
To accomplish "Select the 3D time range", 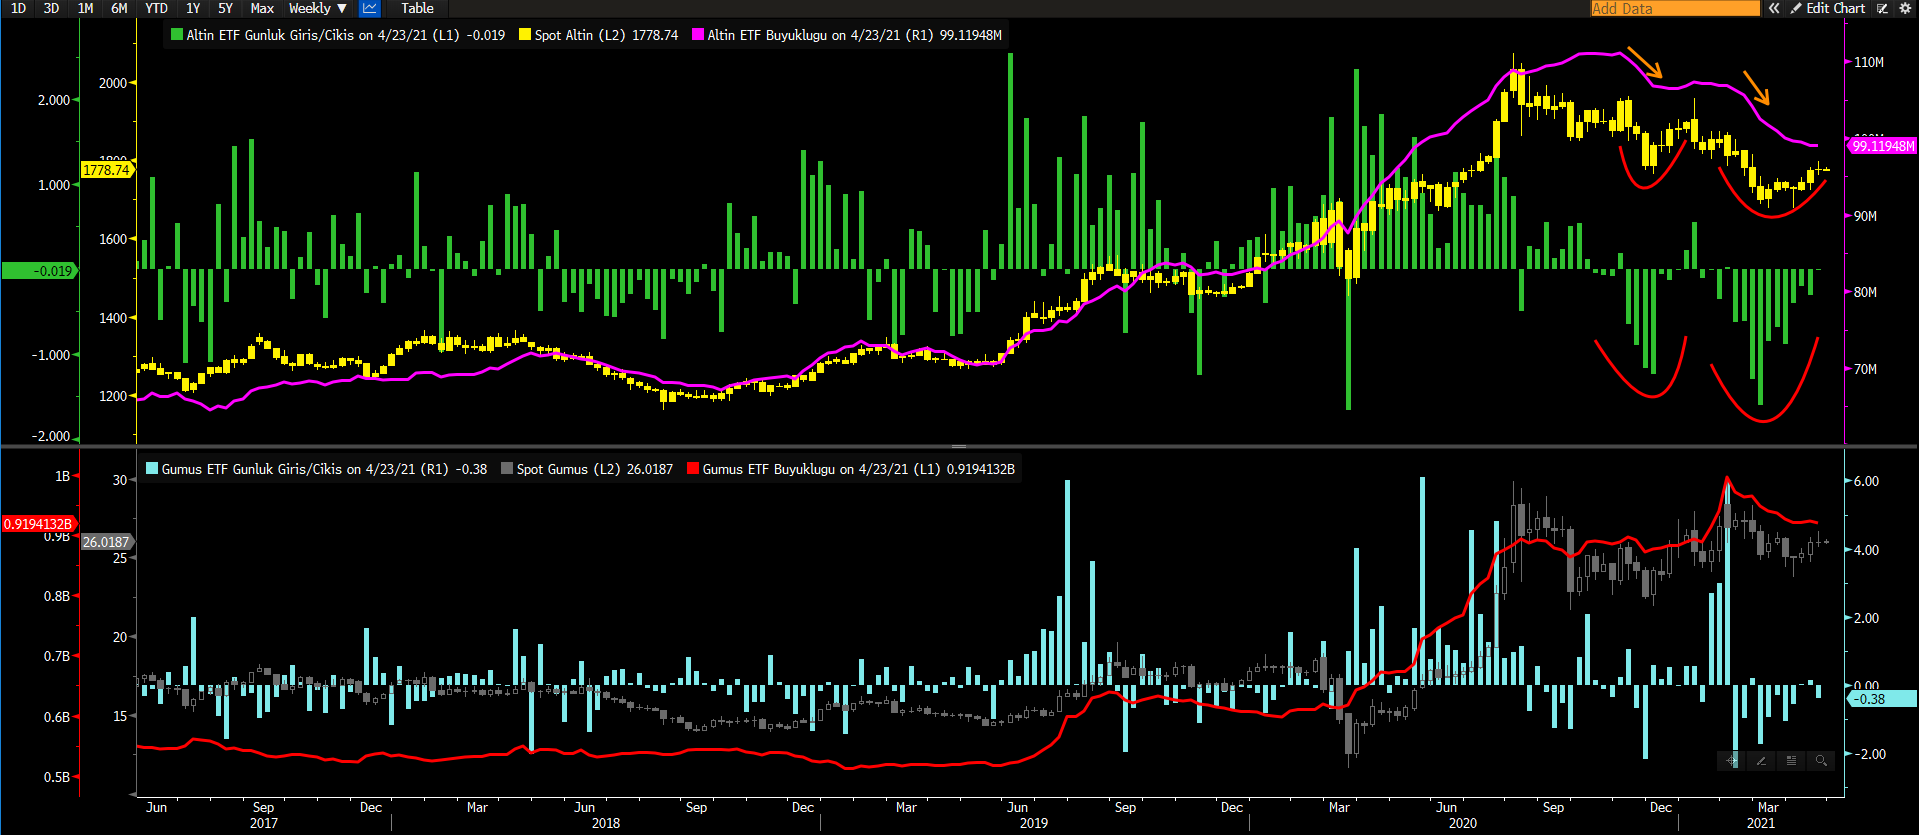I will pyautogui.click(x=52, y=8).
